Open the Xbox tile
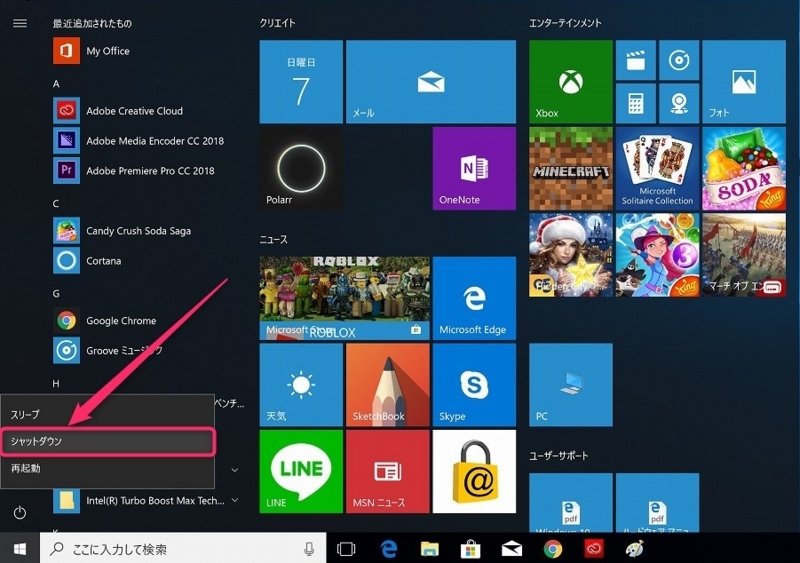This screenshot has height=563, width=800. [x=571, y=82]
